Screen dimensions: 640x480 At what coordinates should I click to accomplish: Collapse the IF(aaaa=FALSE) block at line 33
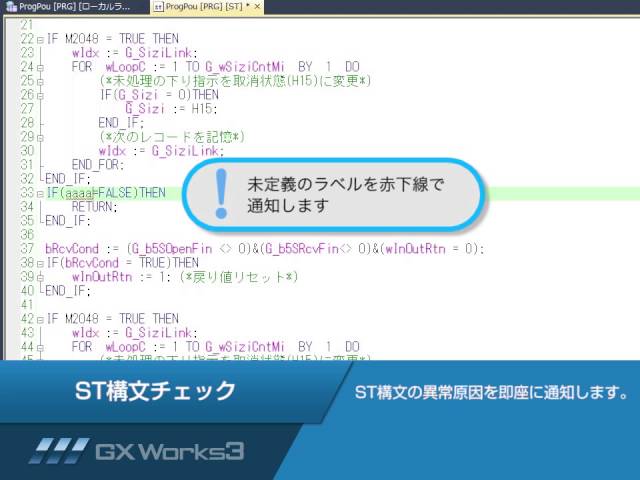40,194
